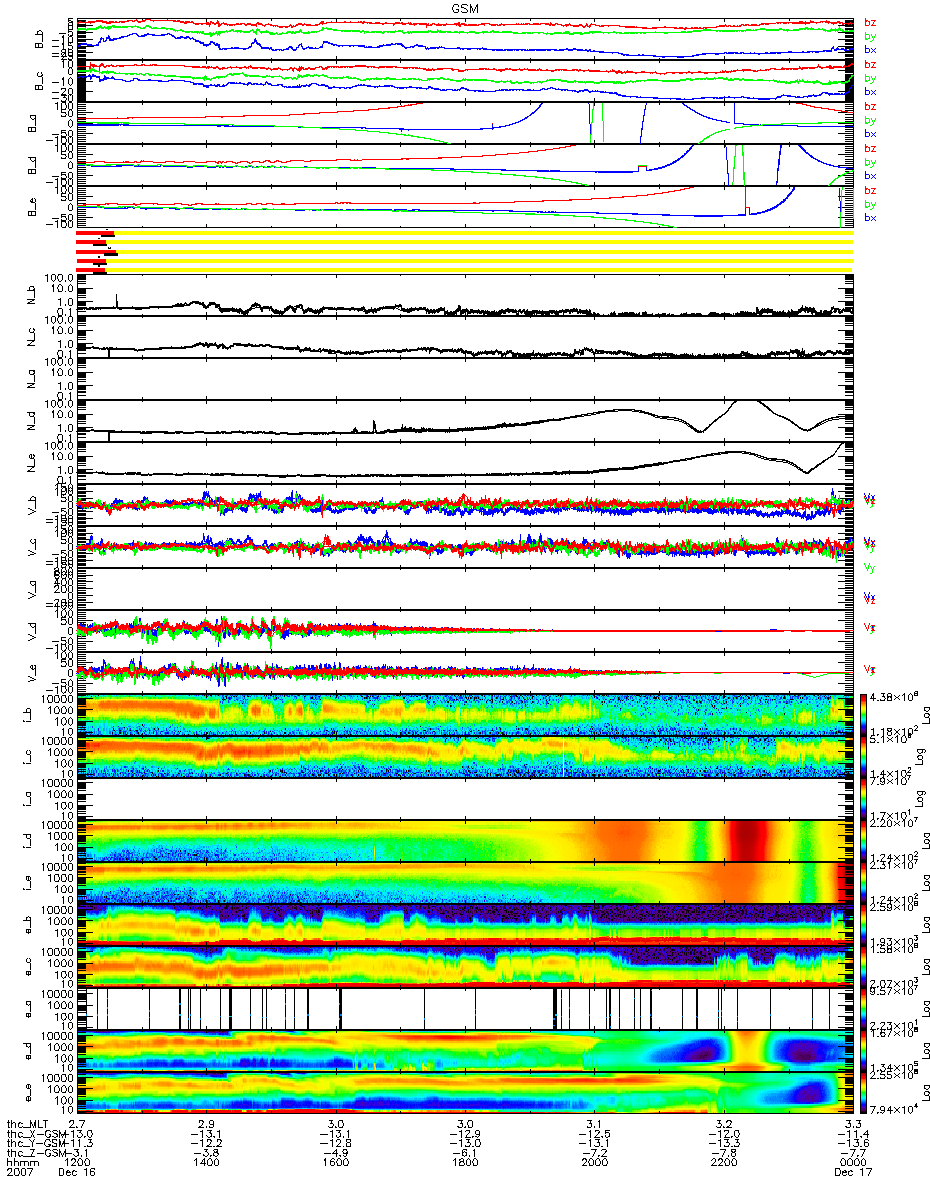930x1200 pixels.
Task: Click the X-GSM value -12.5
Action: 594,1133
